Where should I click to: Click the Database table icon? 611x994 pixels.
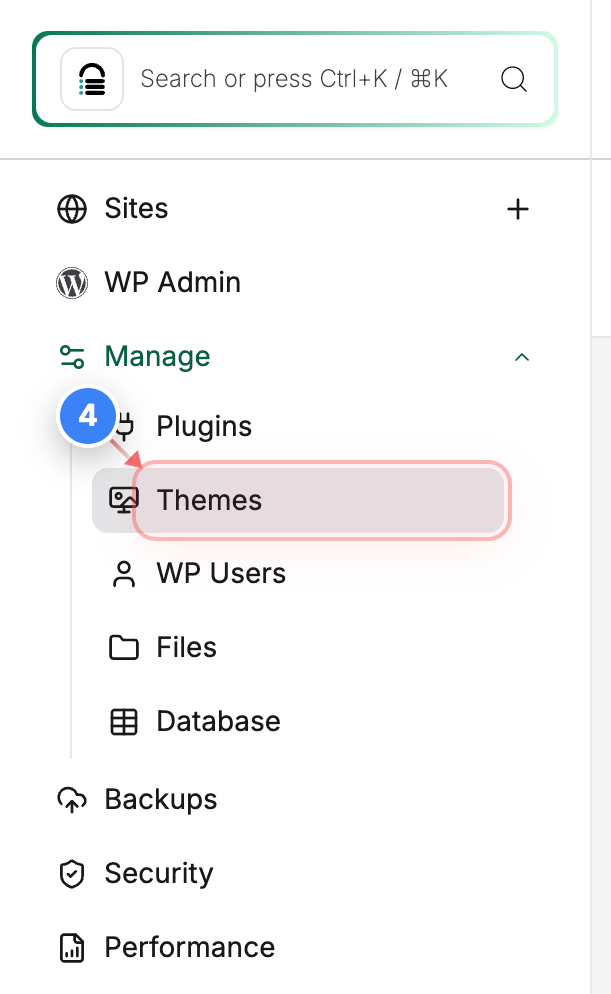123,721
